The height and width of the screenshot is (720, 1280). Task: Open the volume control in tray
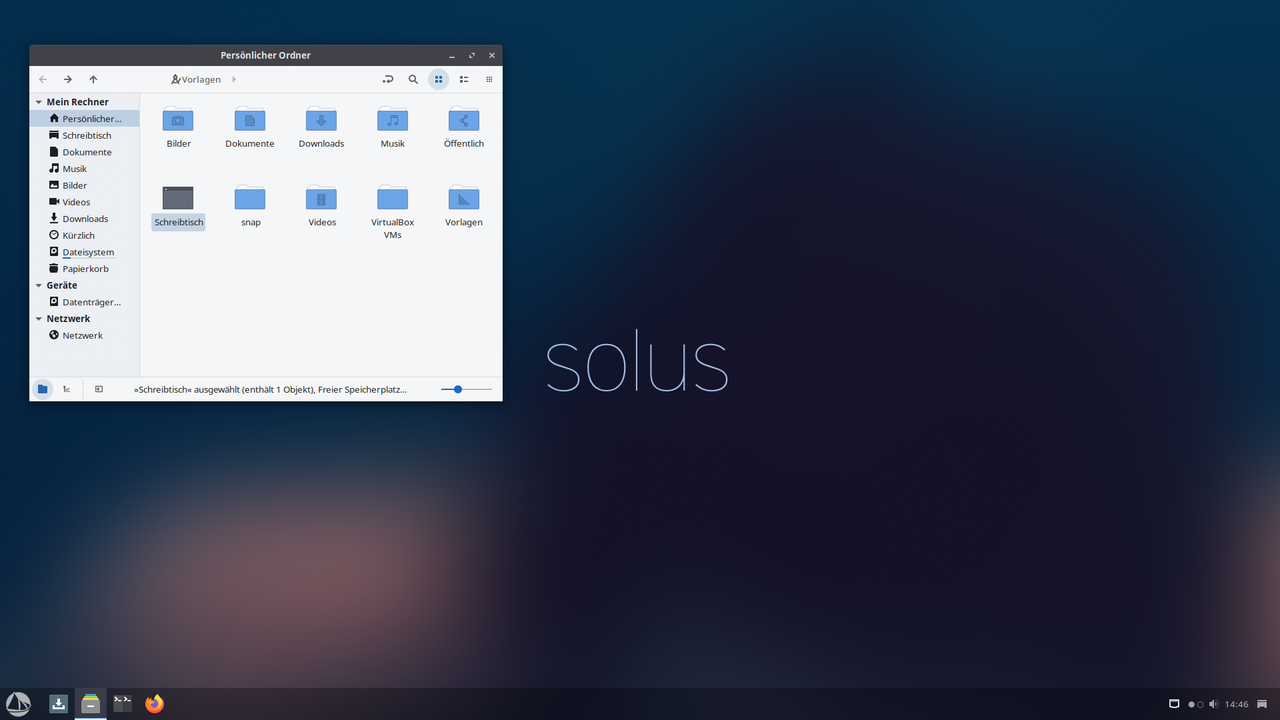pos(1213,704)
